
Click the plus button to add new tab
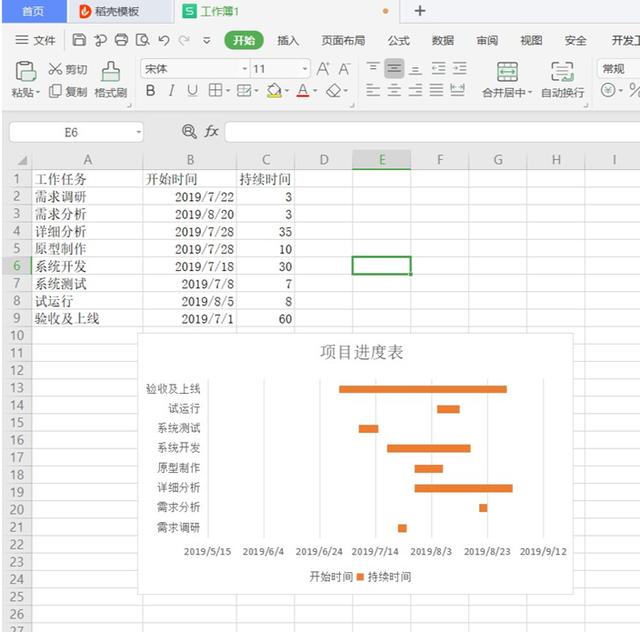point(420,11)
